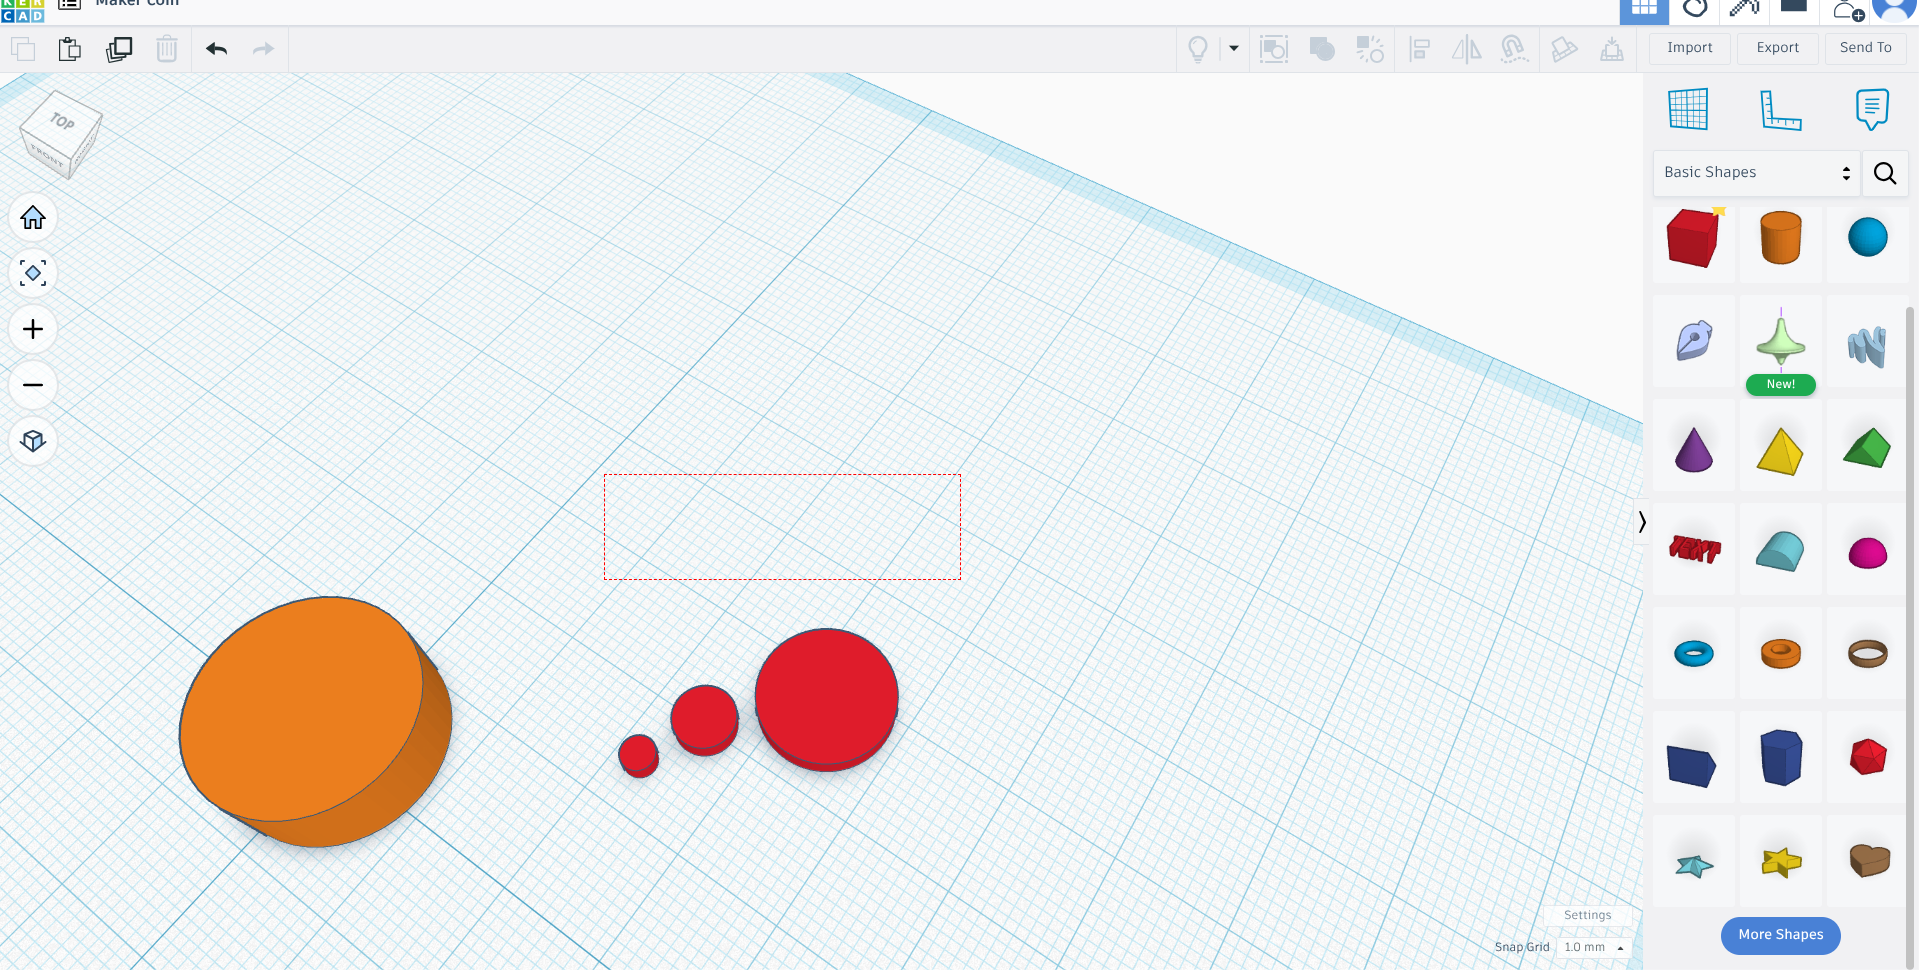Redo the last undone action
Viewport: 1919px width, 970px height.
coord(263,48)
